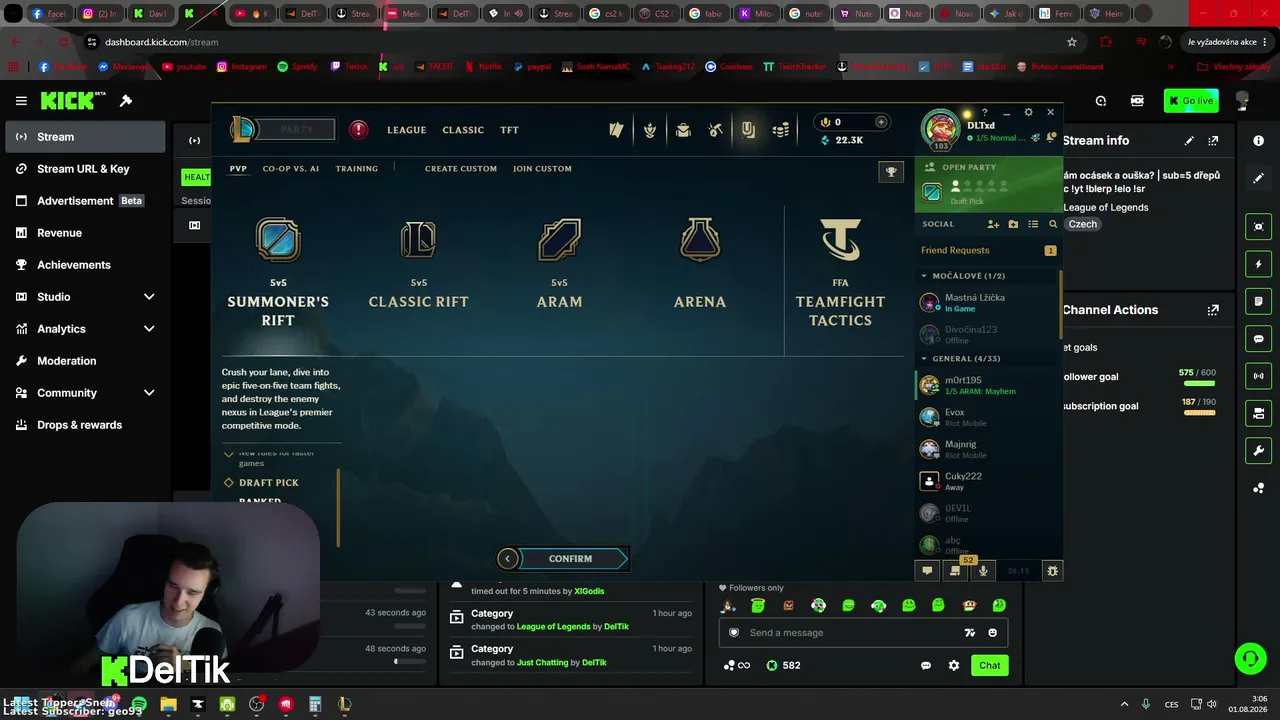1280x720 pixels.
Task: Open File Explorer from taskbar
Action: (x=168, y=705)
